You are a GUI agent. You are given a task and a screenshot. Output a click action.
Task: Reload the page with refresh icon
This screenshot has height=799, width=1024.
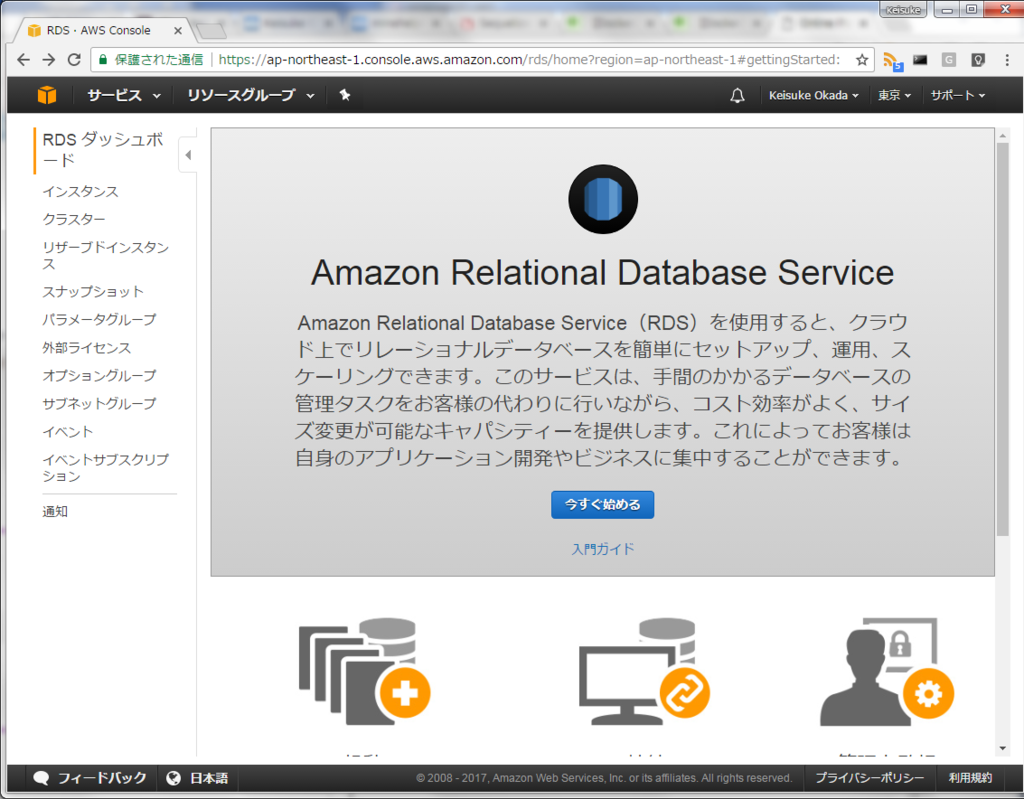tap(74, 59)
